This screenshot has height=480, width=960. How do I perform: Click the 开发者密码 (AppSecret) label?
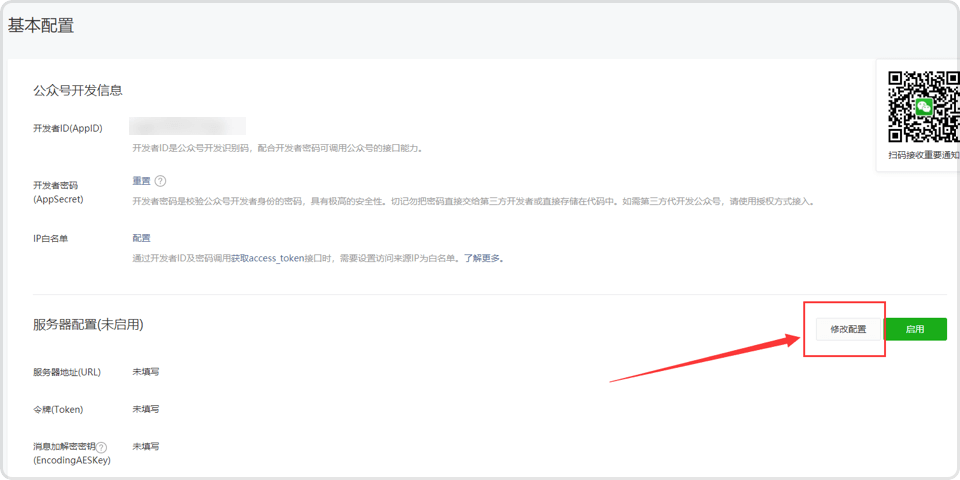coord(58,192)
